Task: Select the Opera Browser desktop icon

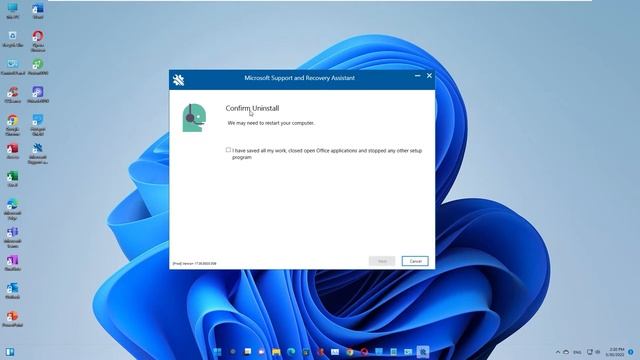Action: (38, 41)
